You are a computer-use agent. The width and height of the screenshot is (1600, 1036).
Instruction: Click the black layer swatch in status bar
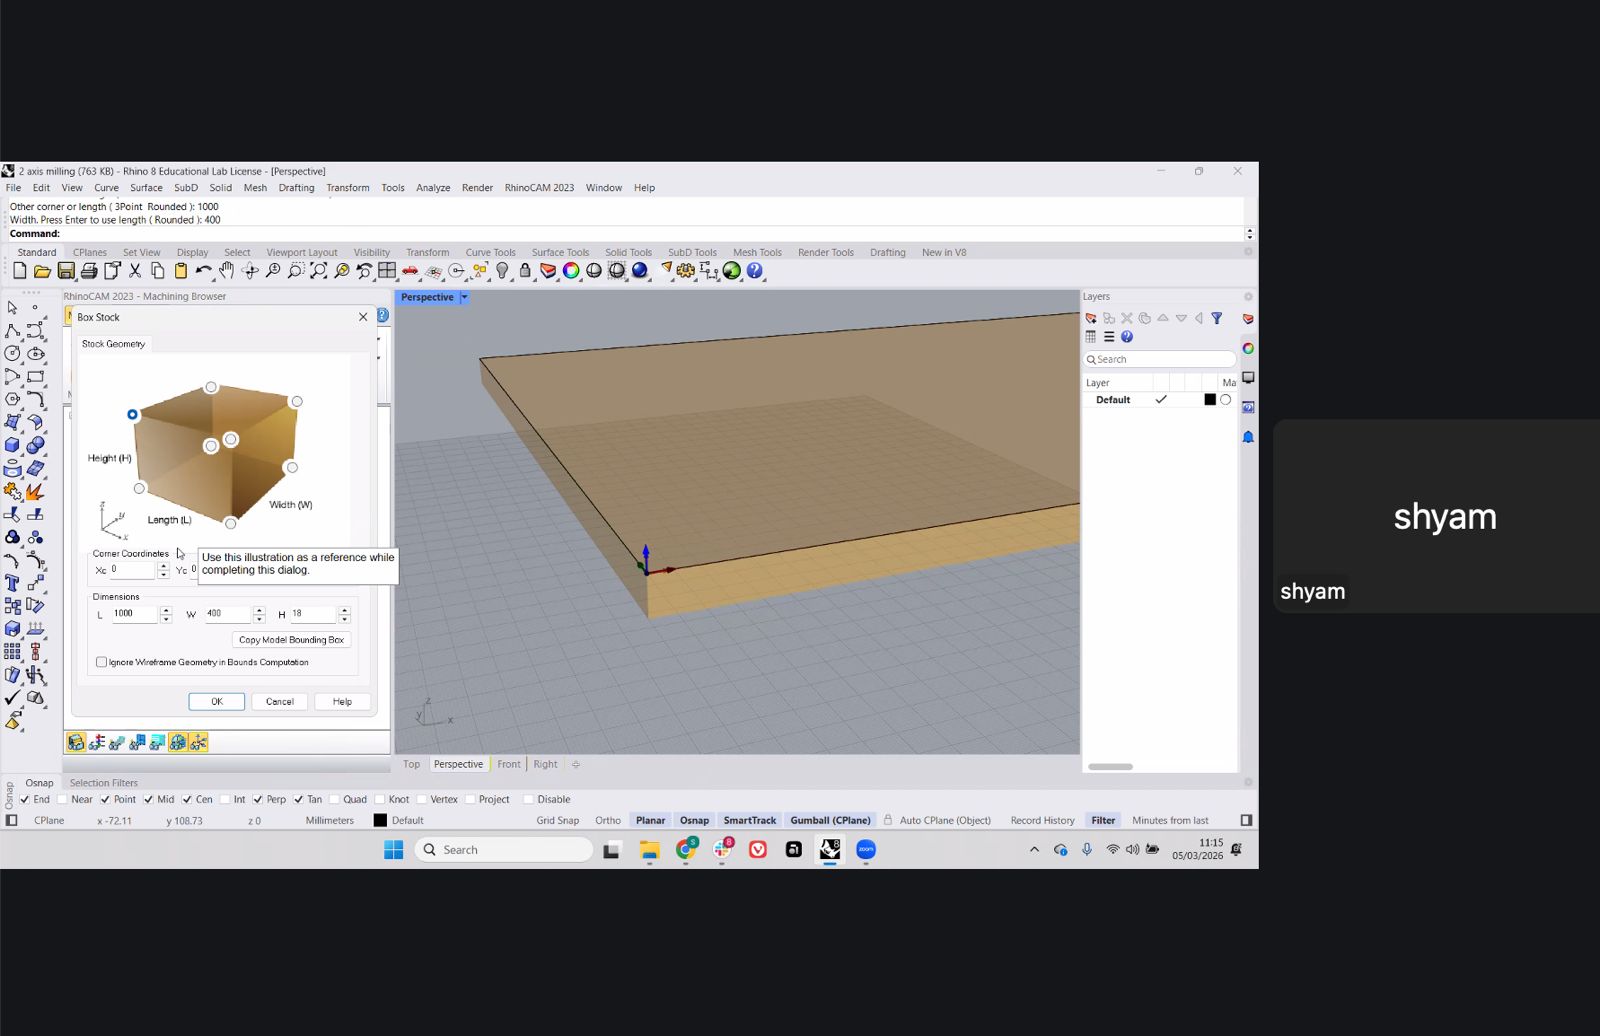point(380,820)
